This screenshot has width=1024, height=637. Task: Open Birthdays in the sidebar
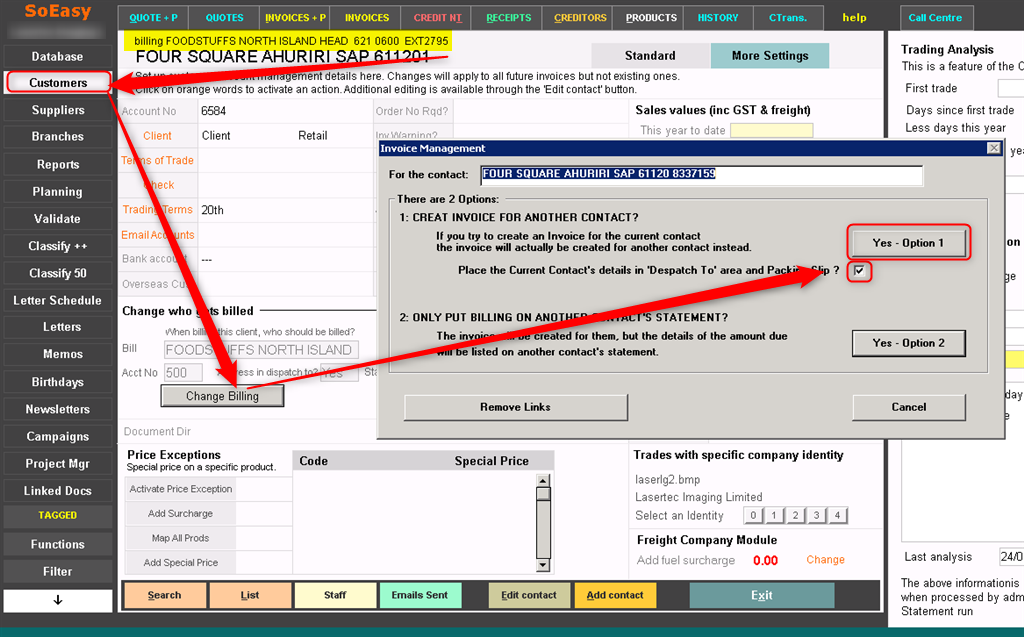coord(57,382)
